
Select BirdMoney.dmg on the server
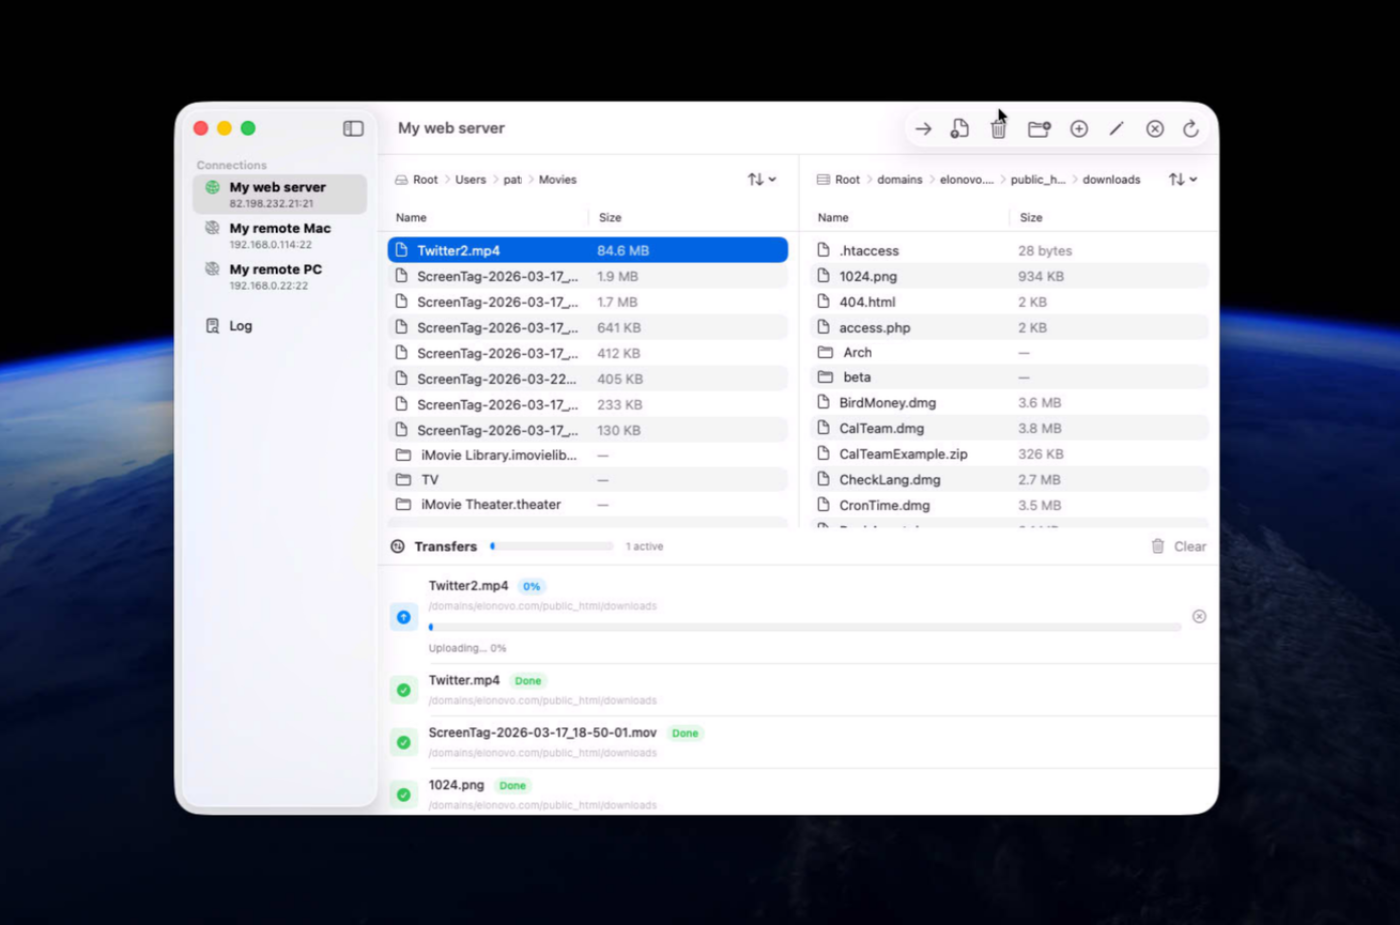click(x=1009, y=403)
